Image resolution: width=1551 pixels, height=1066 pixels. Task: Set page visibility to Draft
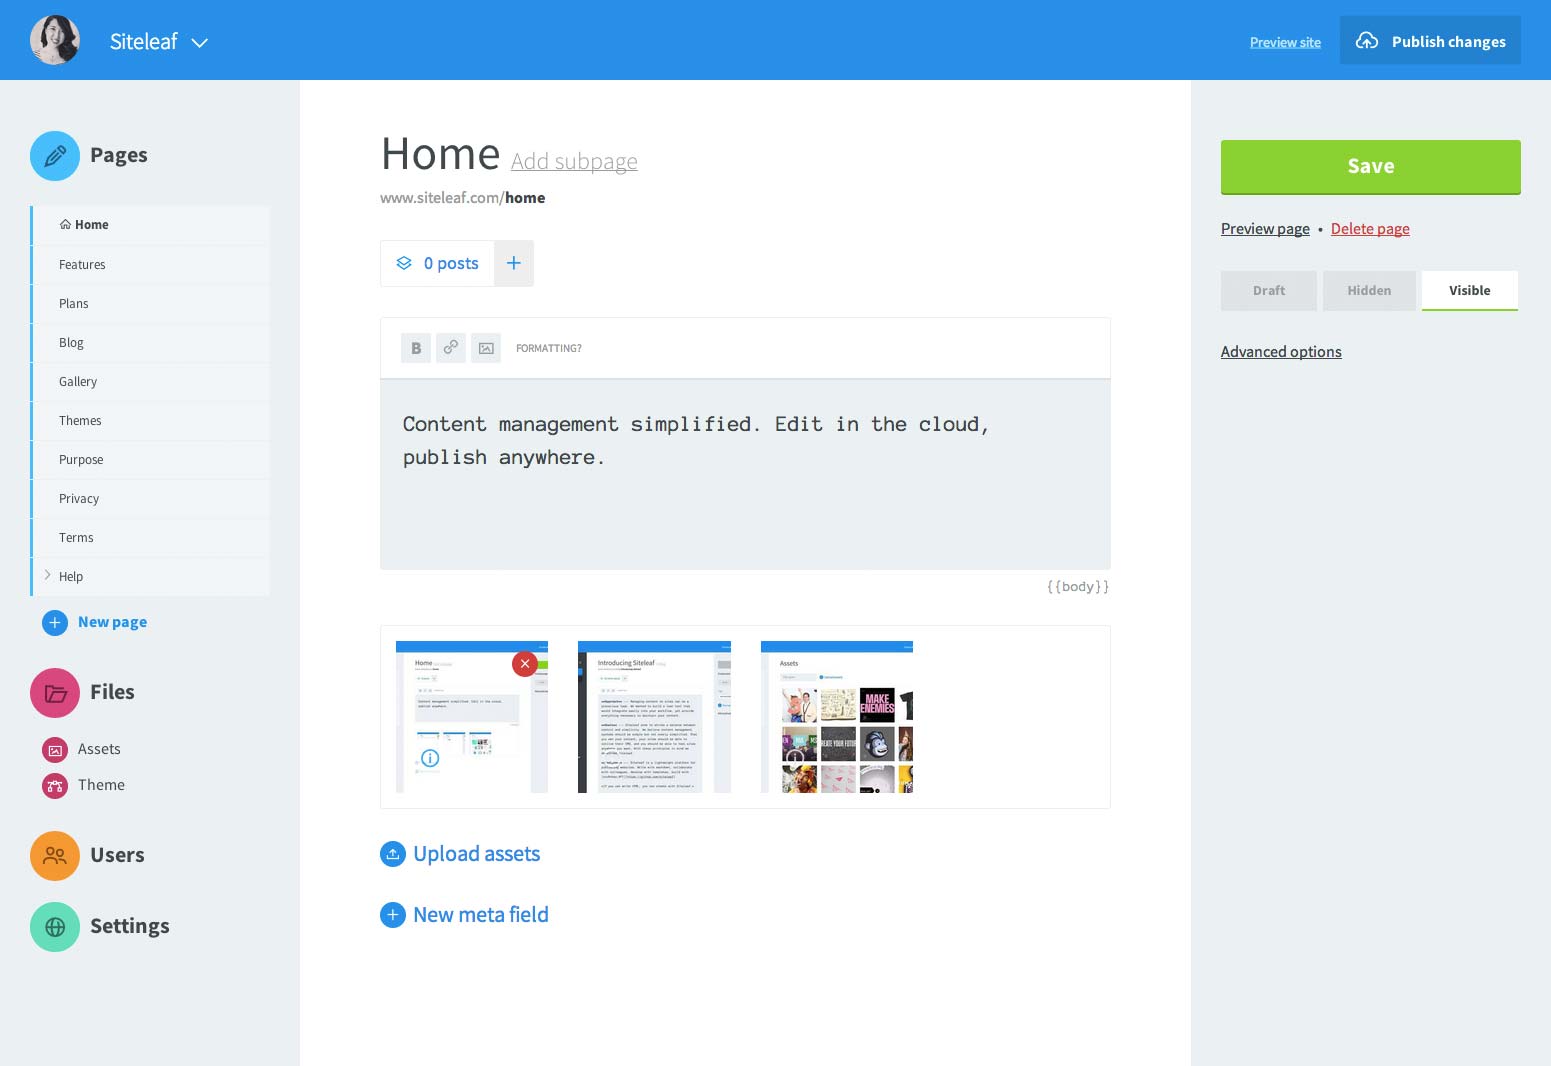[1269, 291]
